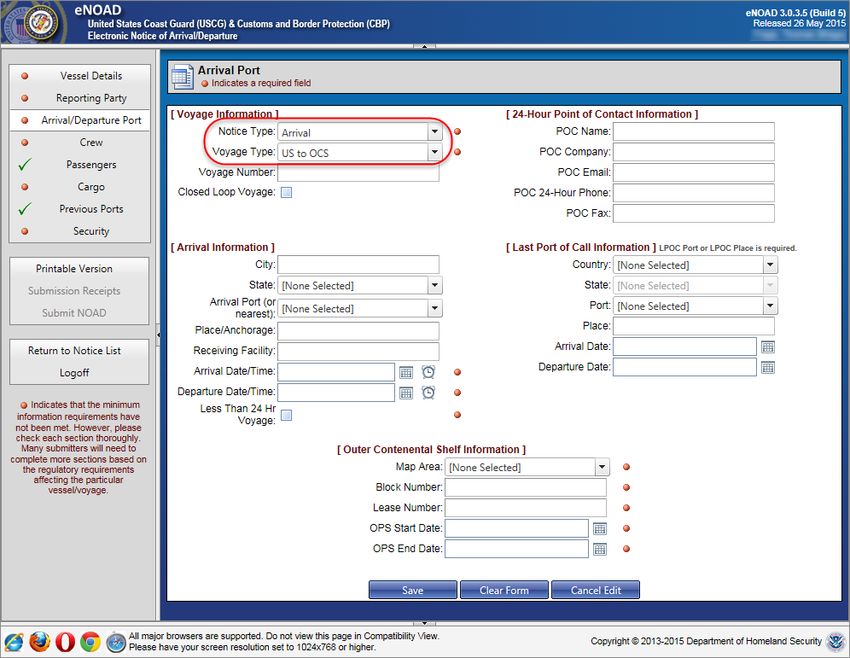Viewport: 850px width, 658px height.
Task: Click the Cancel Edit button
Action: tap(596, 590)
